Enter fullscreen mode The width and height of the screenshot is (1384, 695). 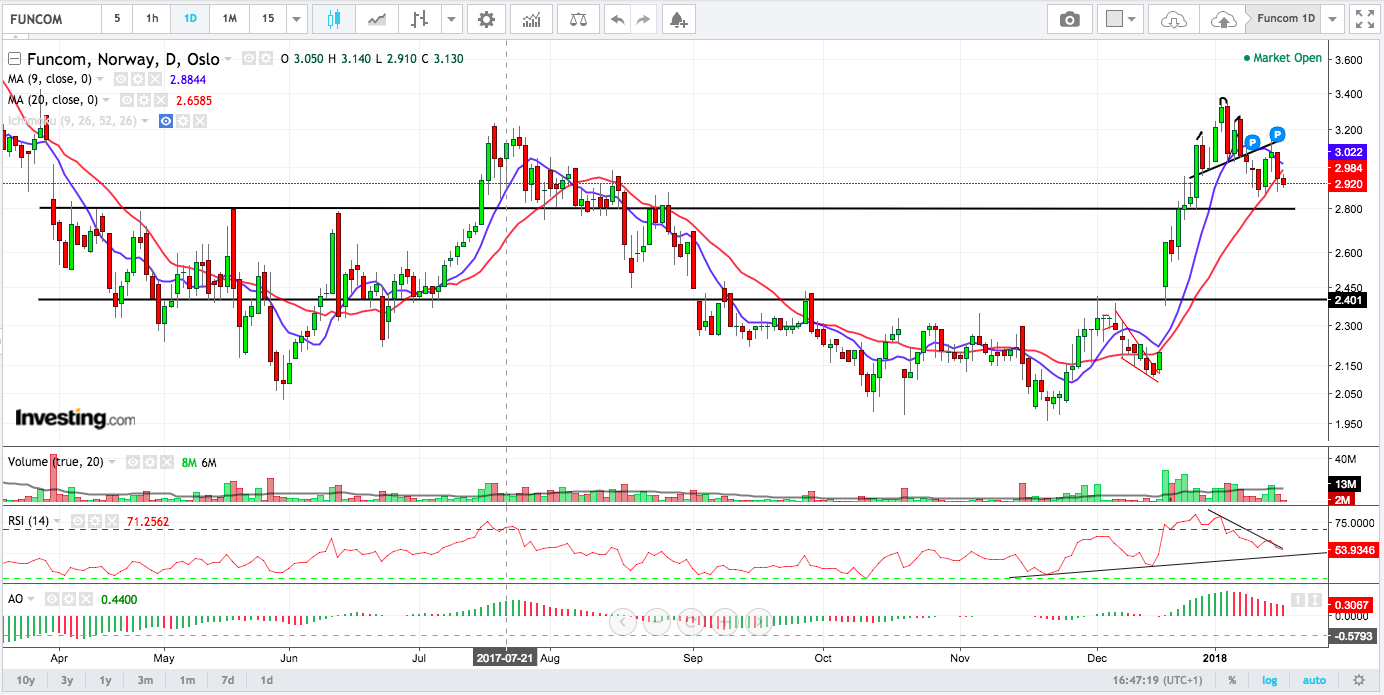click(x=1363, y=19)
